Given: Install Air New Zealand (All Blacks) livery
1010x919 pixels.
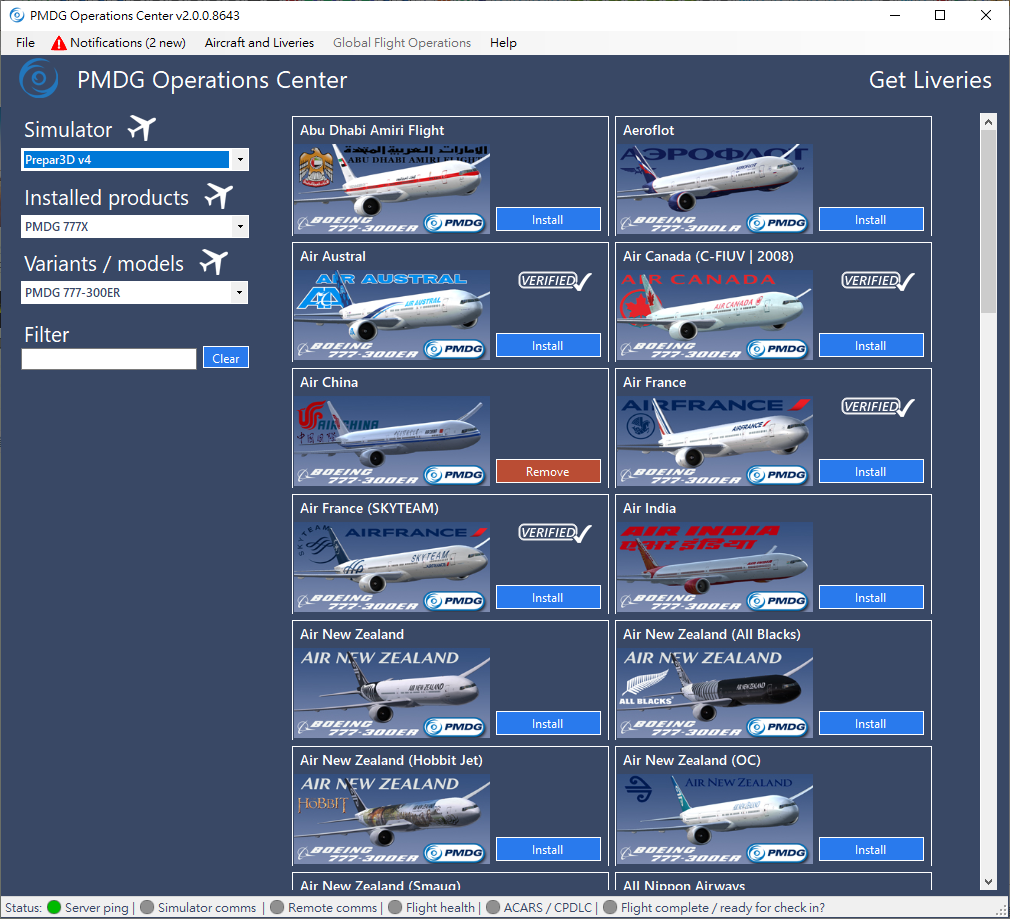Looking at the screenshot, I should pos(871,724).
